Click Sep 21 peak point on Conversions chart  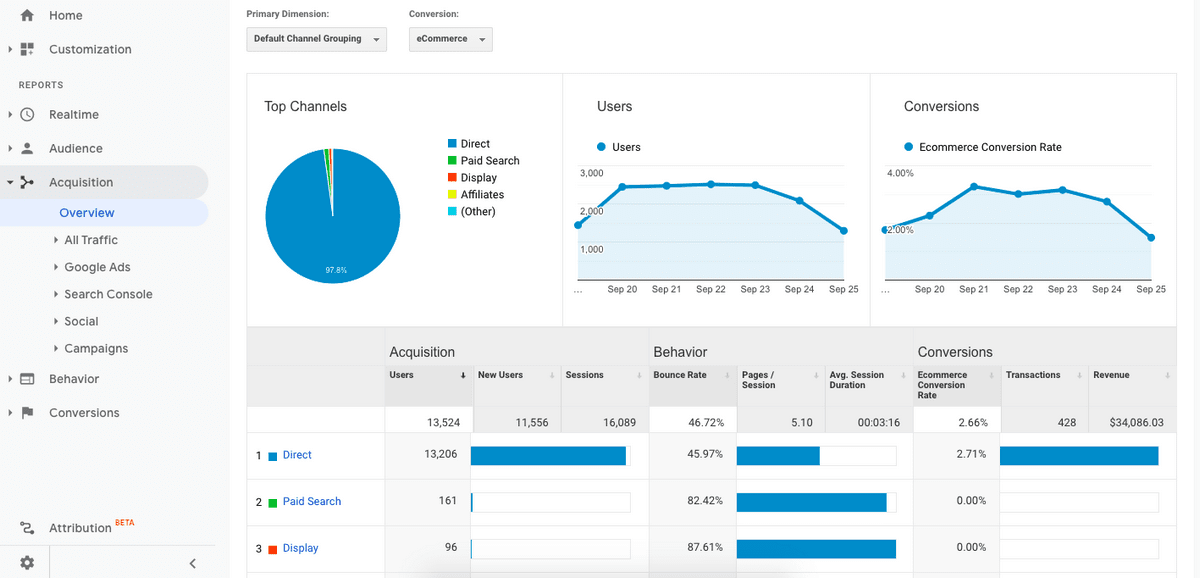tap(974, 186)
